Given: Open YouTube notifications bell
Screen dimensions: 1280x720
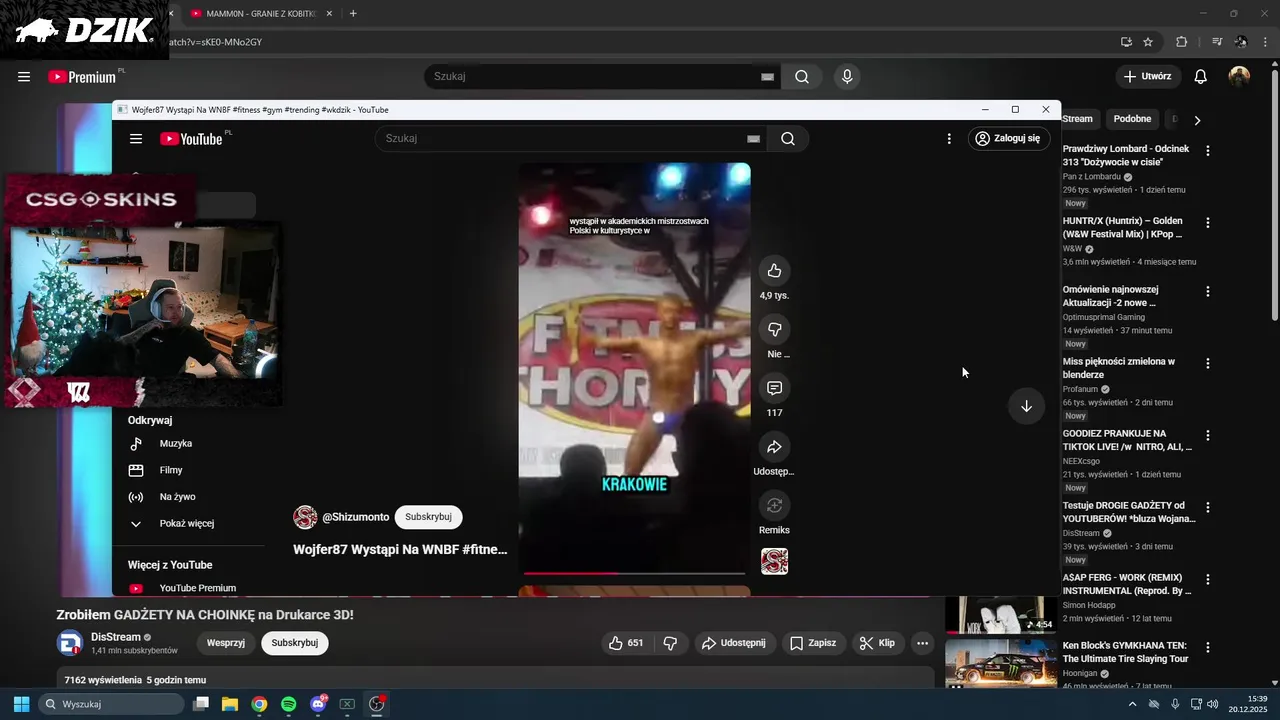Looking at the screenshot, I should tap(1201, 77).
